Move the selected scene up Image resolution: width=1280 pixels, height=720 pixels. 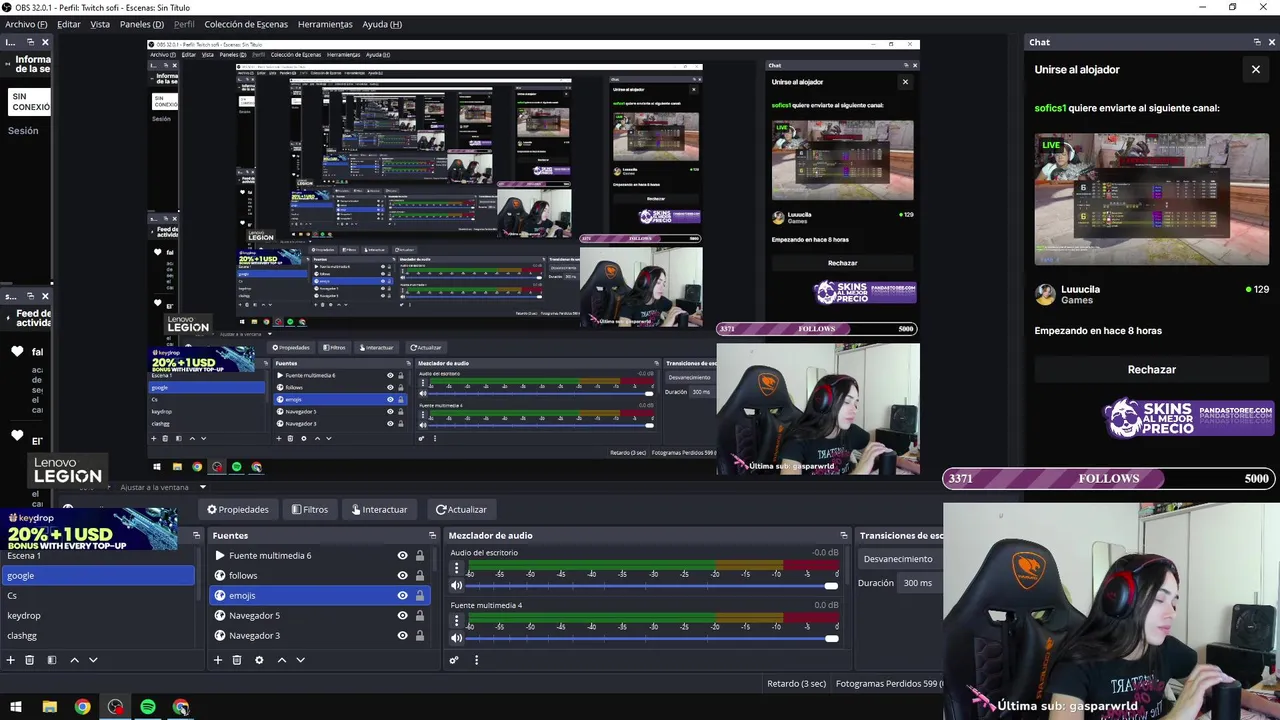(x=74, y=660)
